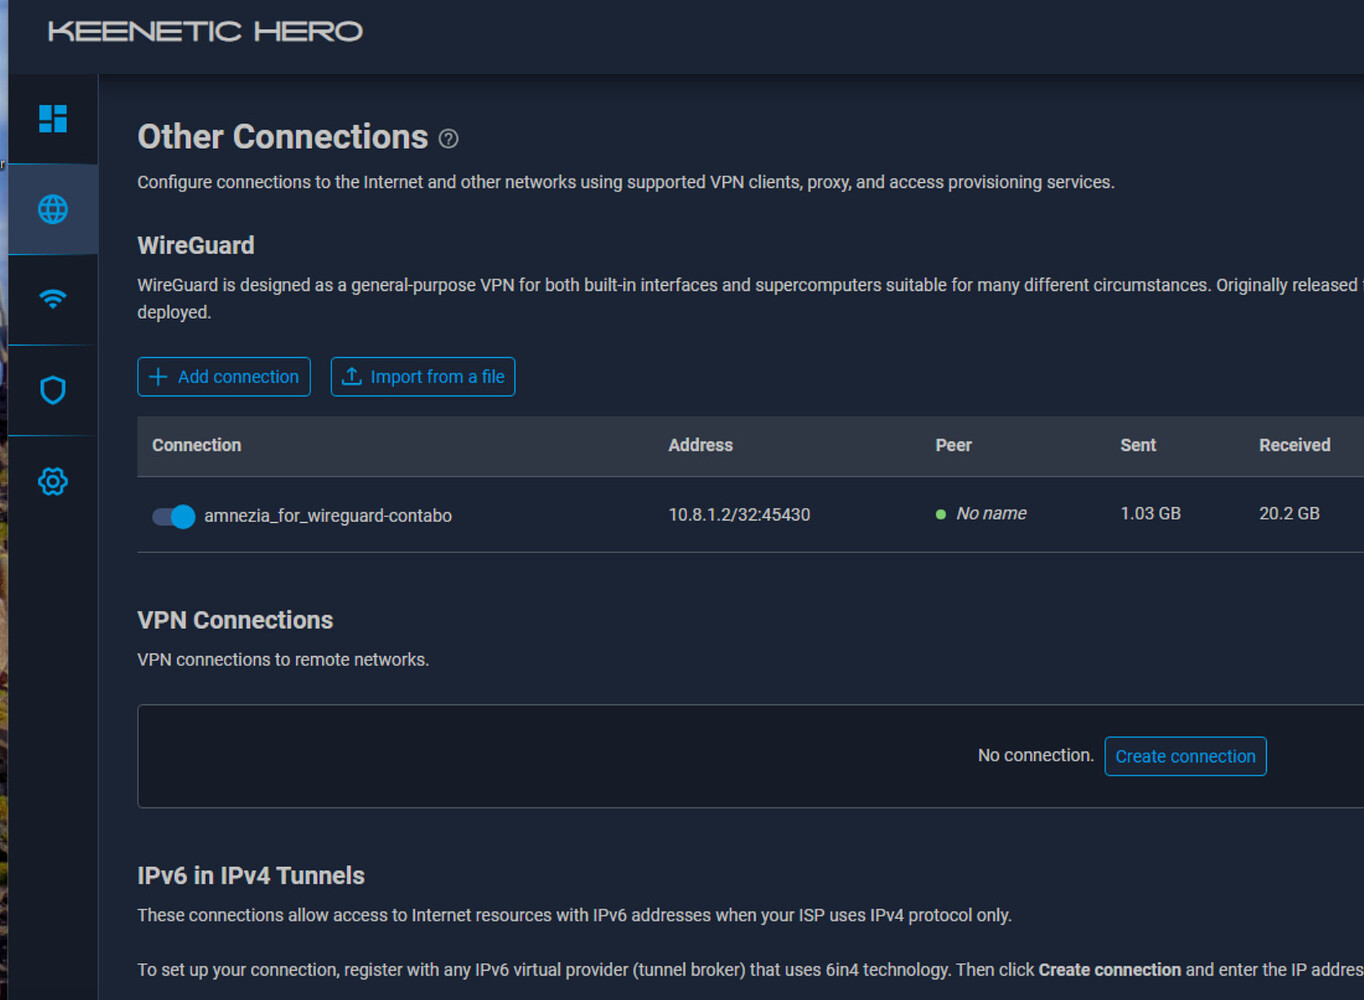1364x1000 pixels.
Task: Click the Sent column header
Action: tap(1137, 445)
